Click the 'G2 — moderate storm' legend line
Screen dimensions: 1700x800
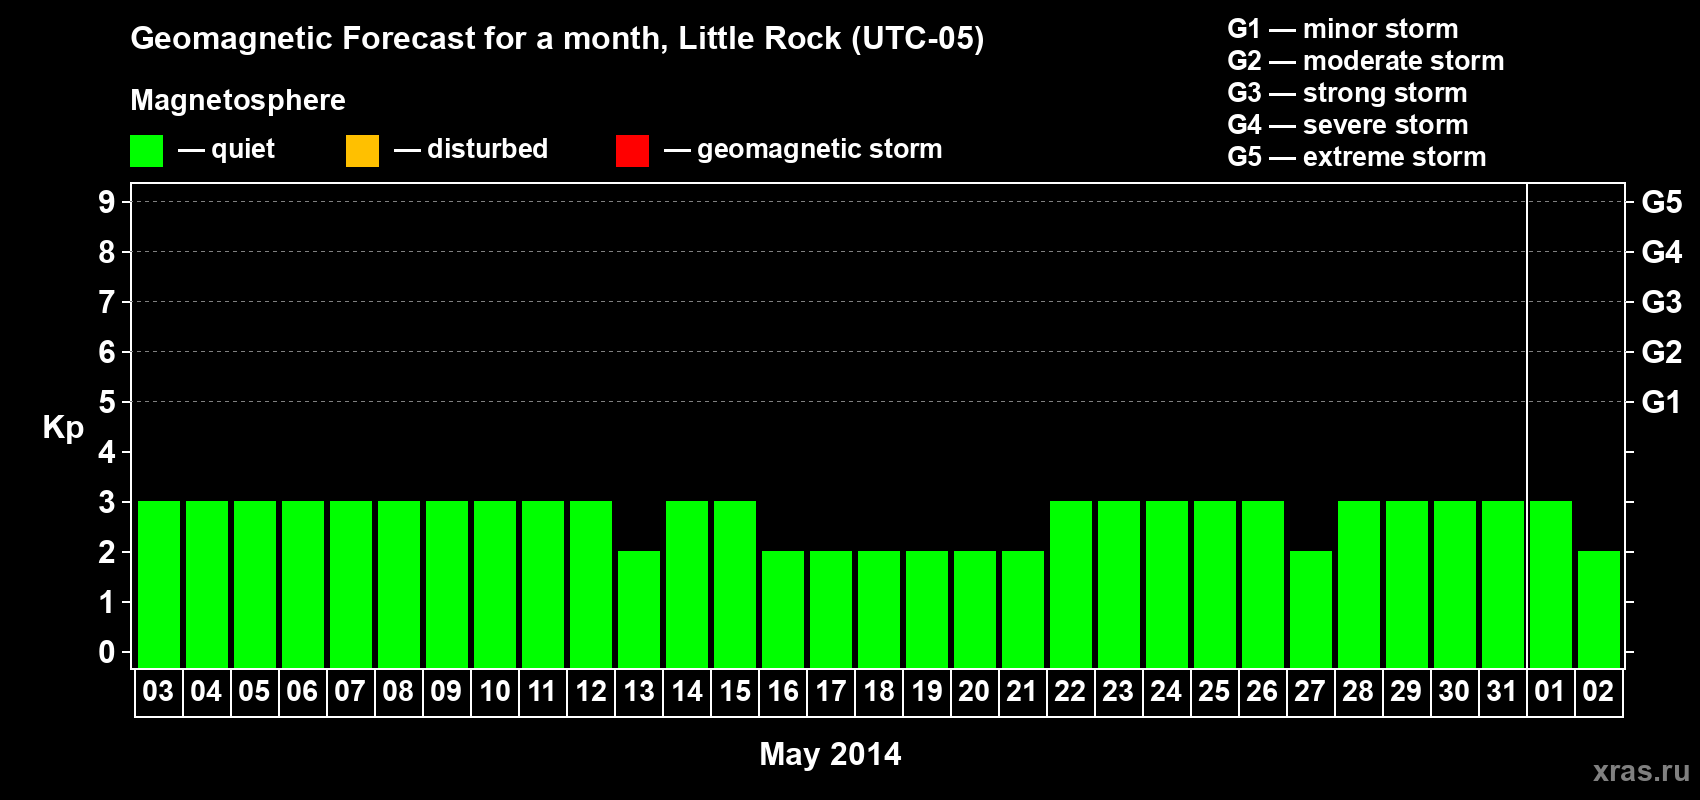pos(1365,61)
